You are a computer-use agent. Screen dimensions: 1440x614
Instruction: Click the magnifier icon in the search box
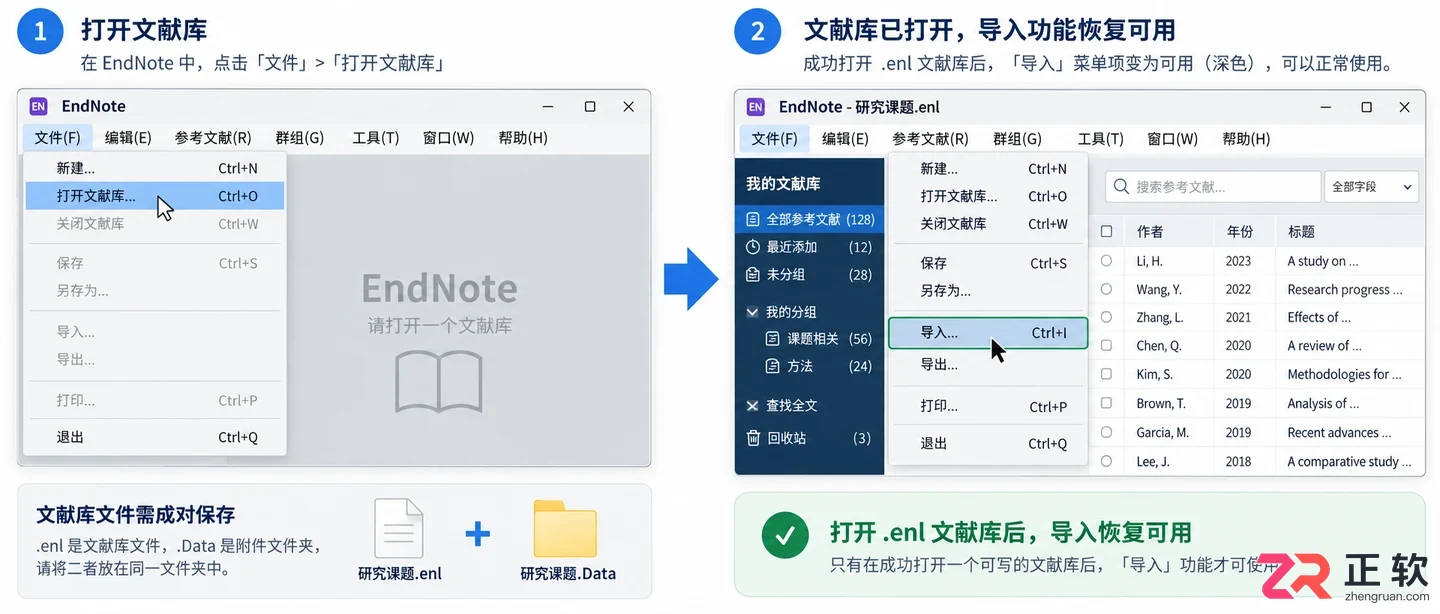click(1121, 187)
